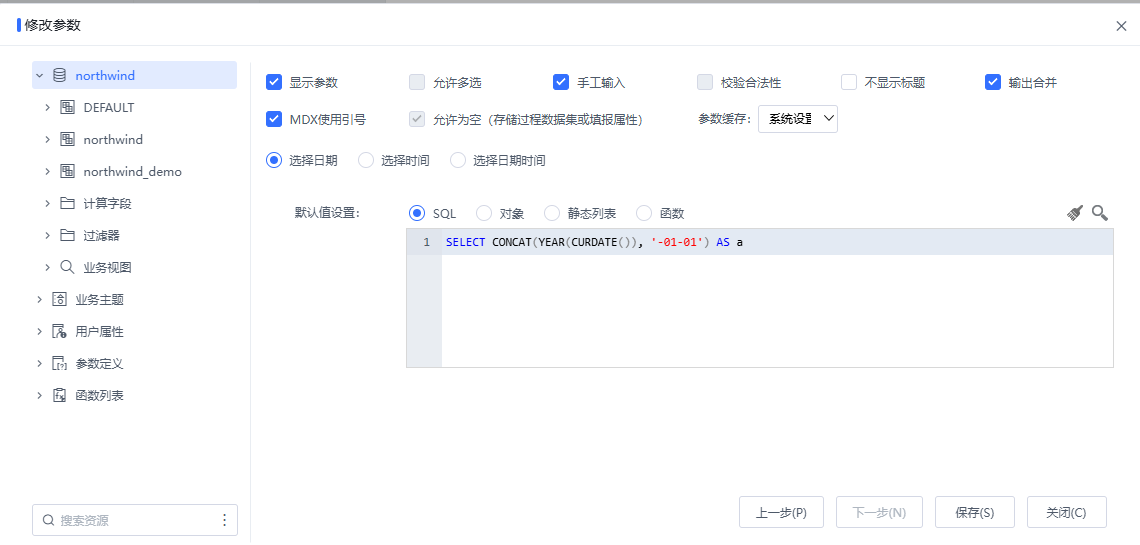Click the 过滤器 folder icon
Image resolution: width=1140 pixels, height=545 pixels.
(68, 235)
